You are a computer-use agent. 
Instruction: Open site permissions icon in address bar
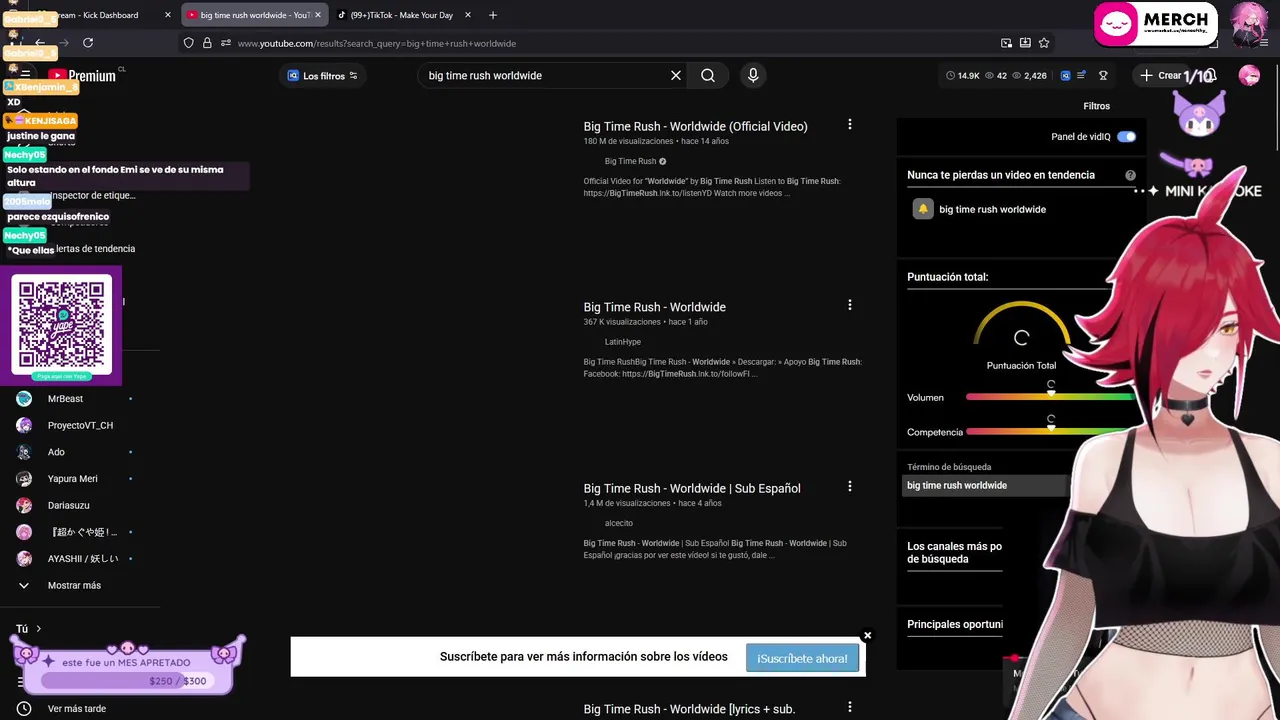(x=226, y=43)
